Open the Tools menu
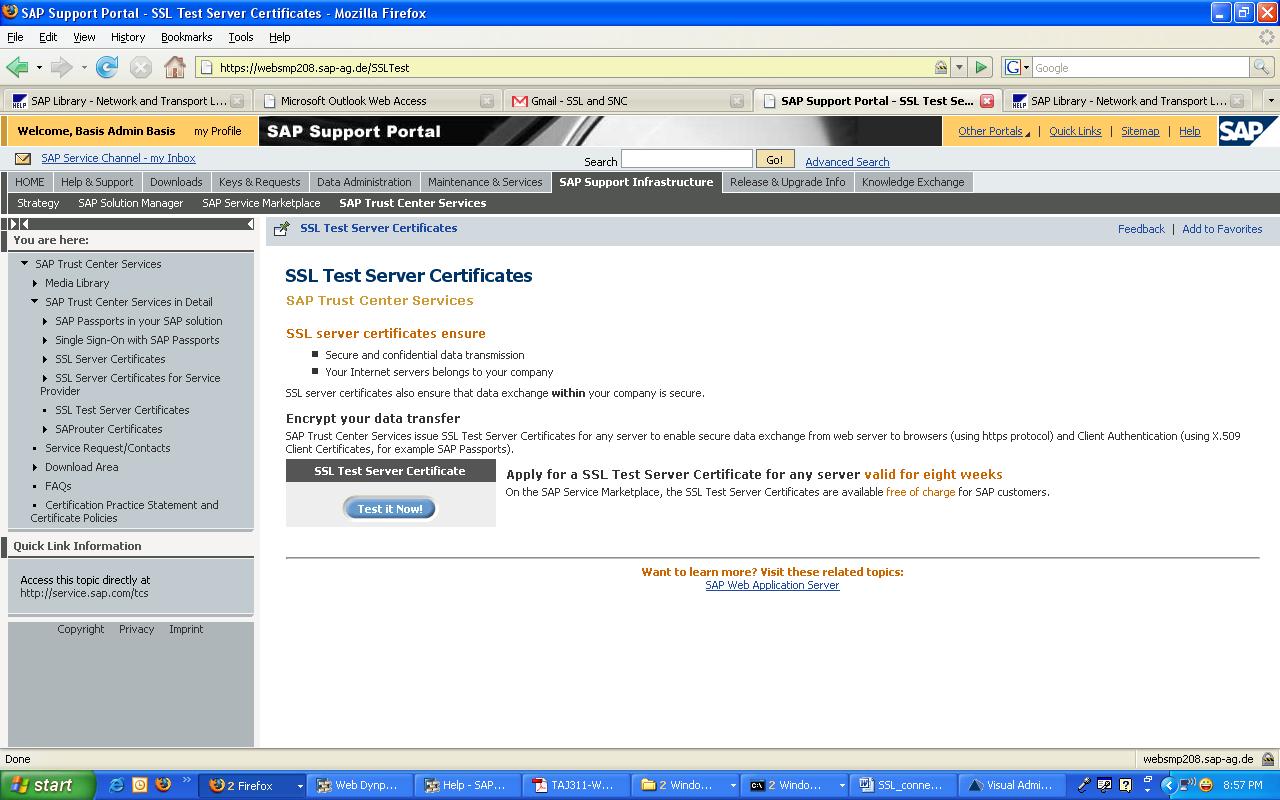The width and height of the screenshot is (1280, 800). [x=240, y=37]
